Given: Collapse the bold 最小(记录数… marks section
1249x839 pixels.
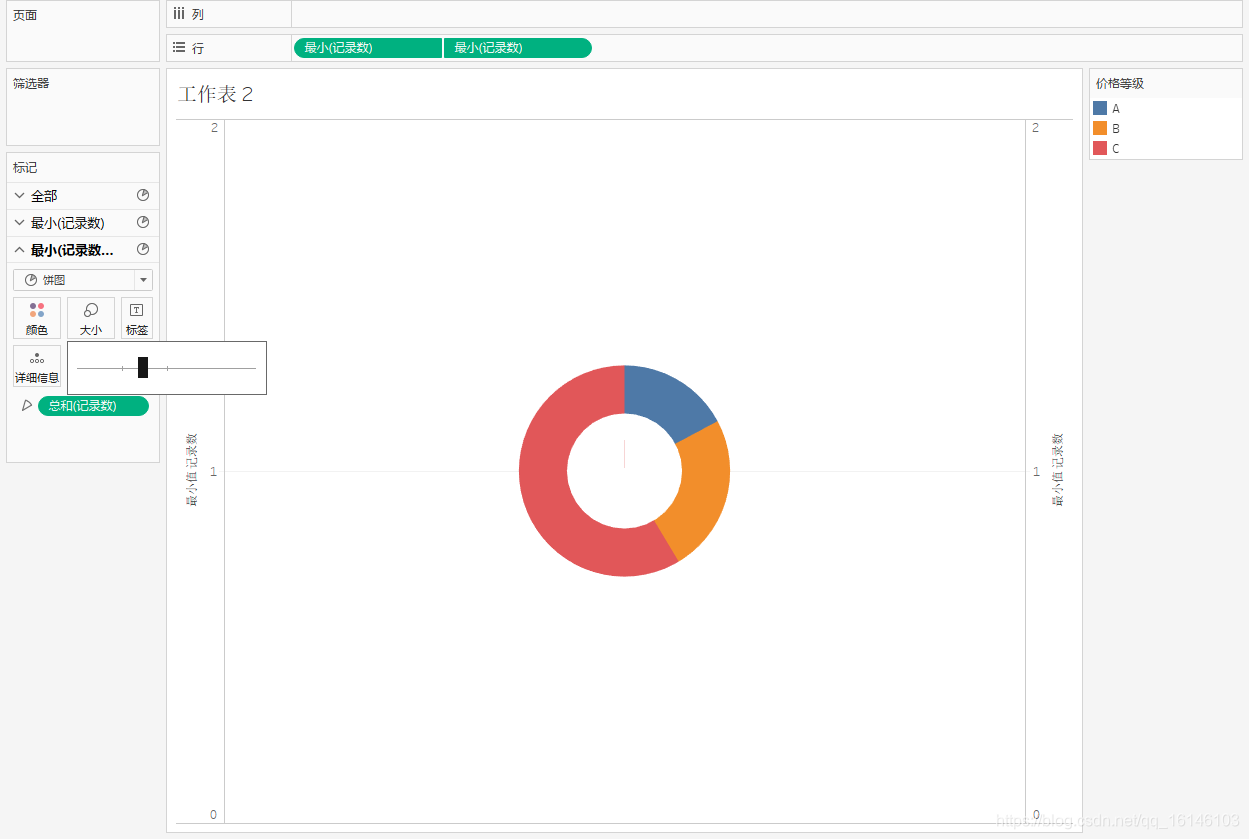Looking at the screenshot, I should click(x=20, y=250).
